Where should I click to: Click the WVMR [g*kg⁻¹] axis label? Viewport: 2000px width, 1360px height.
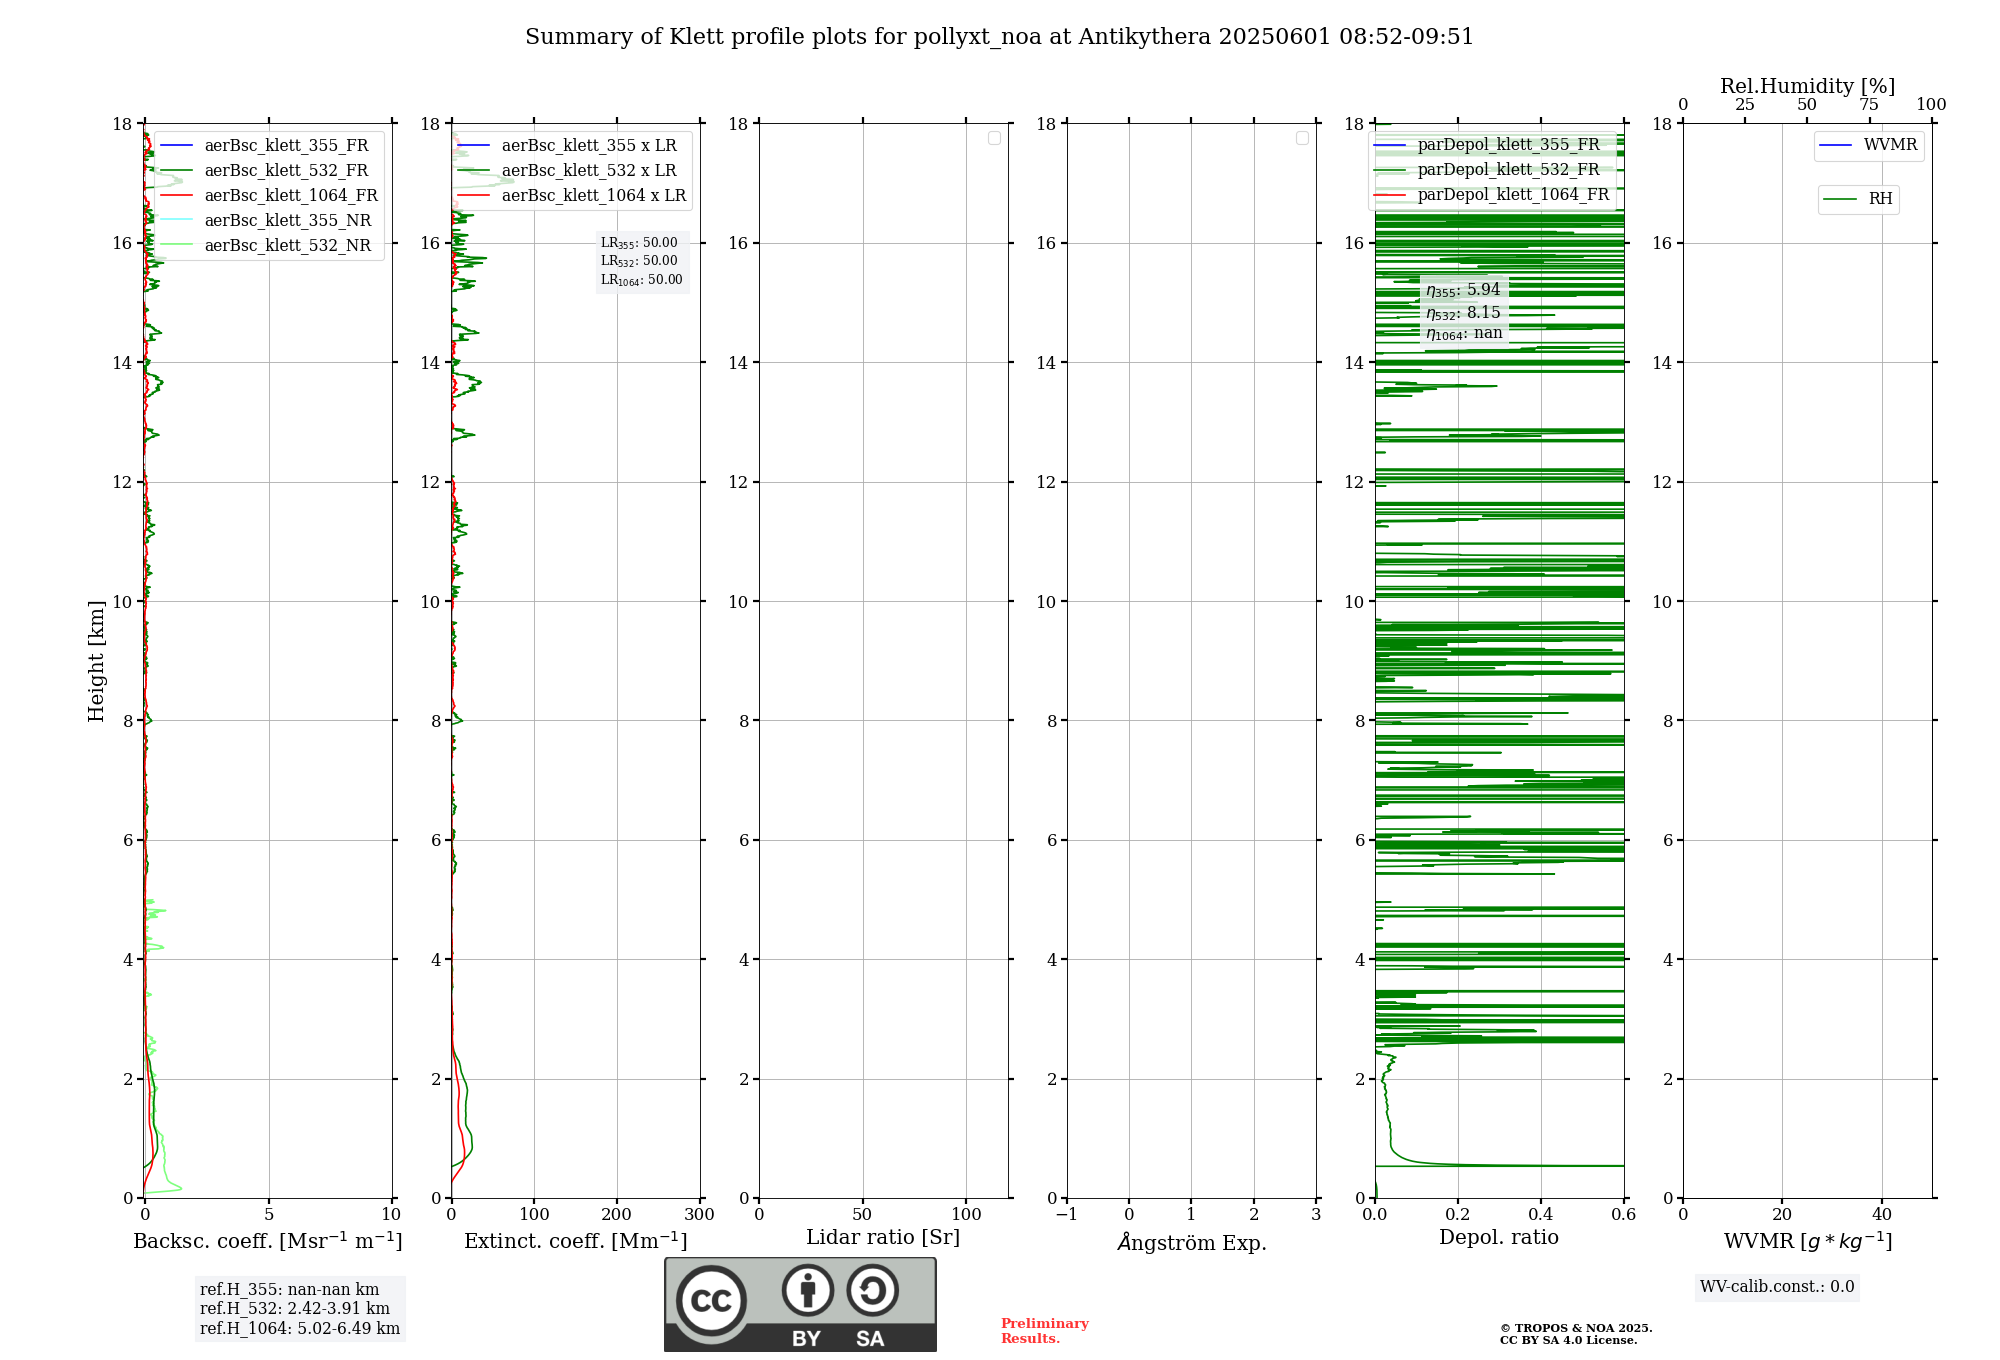(1808, 1241)
